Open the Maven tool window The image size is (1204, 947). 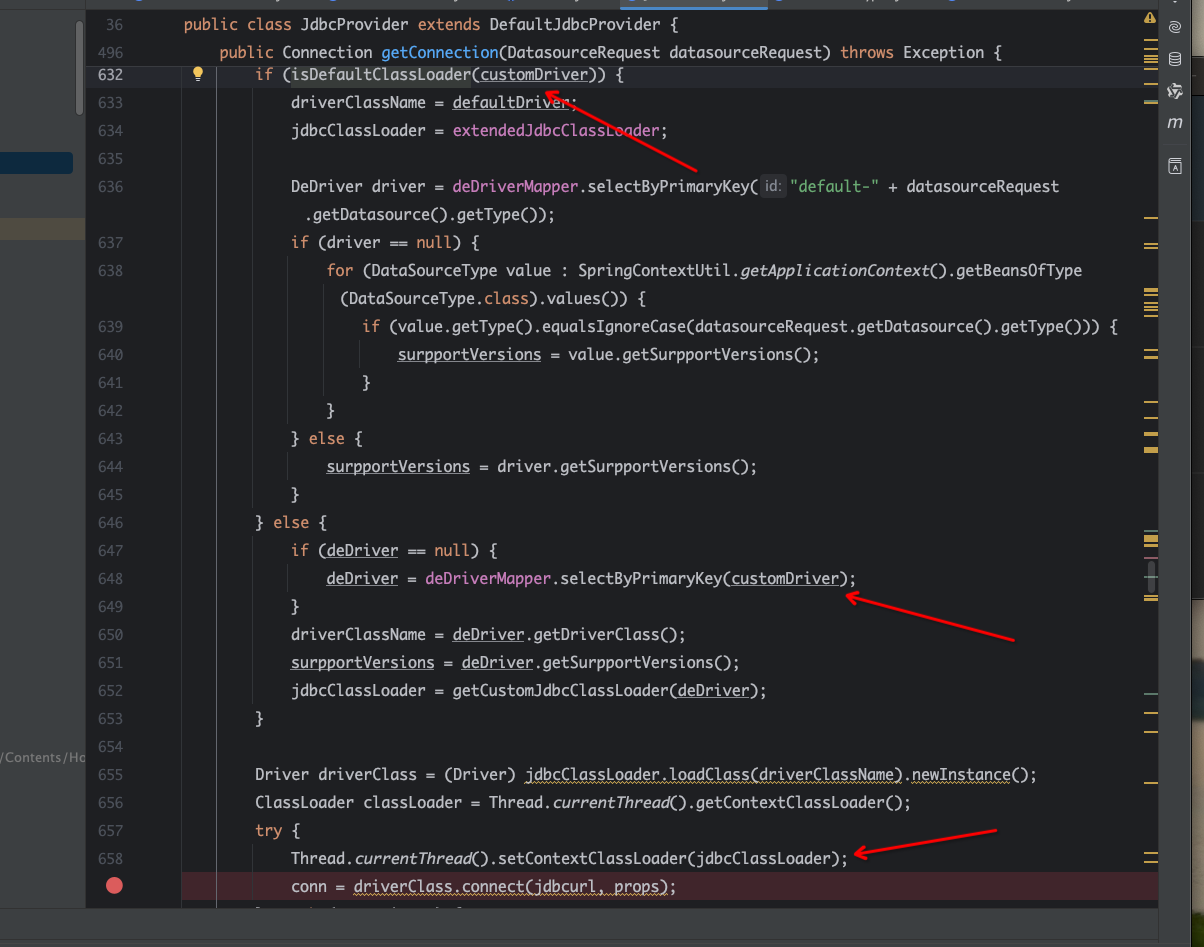1175,122
